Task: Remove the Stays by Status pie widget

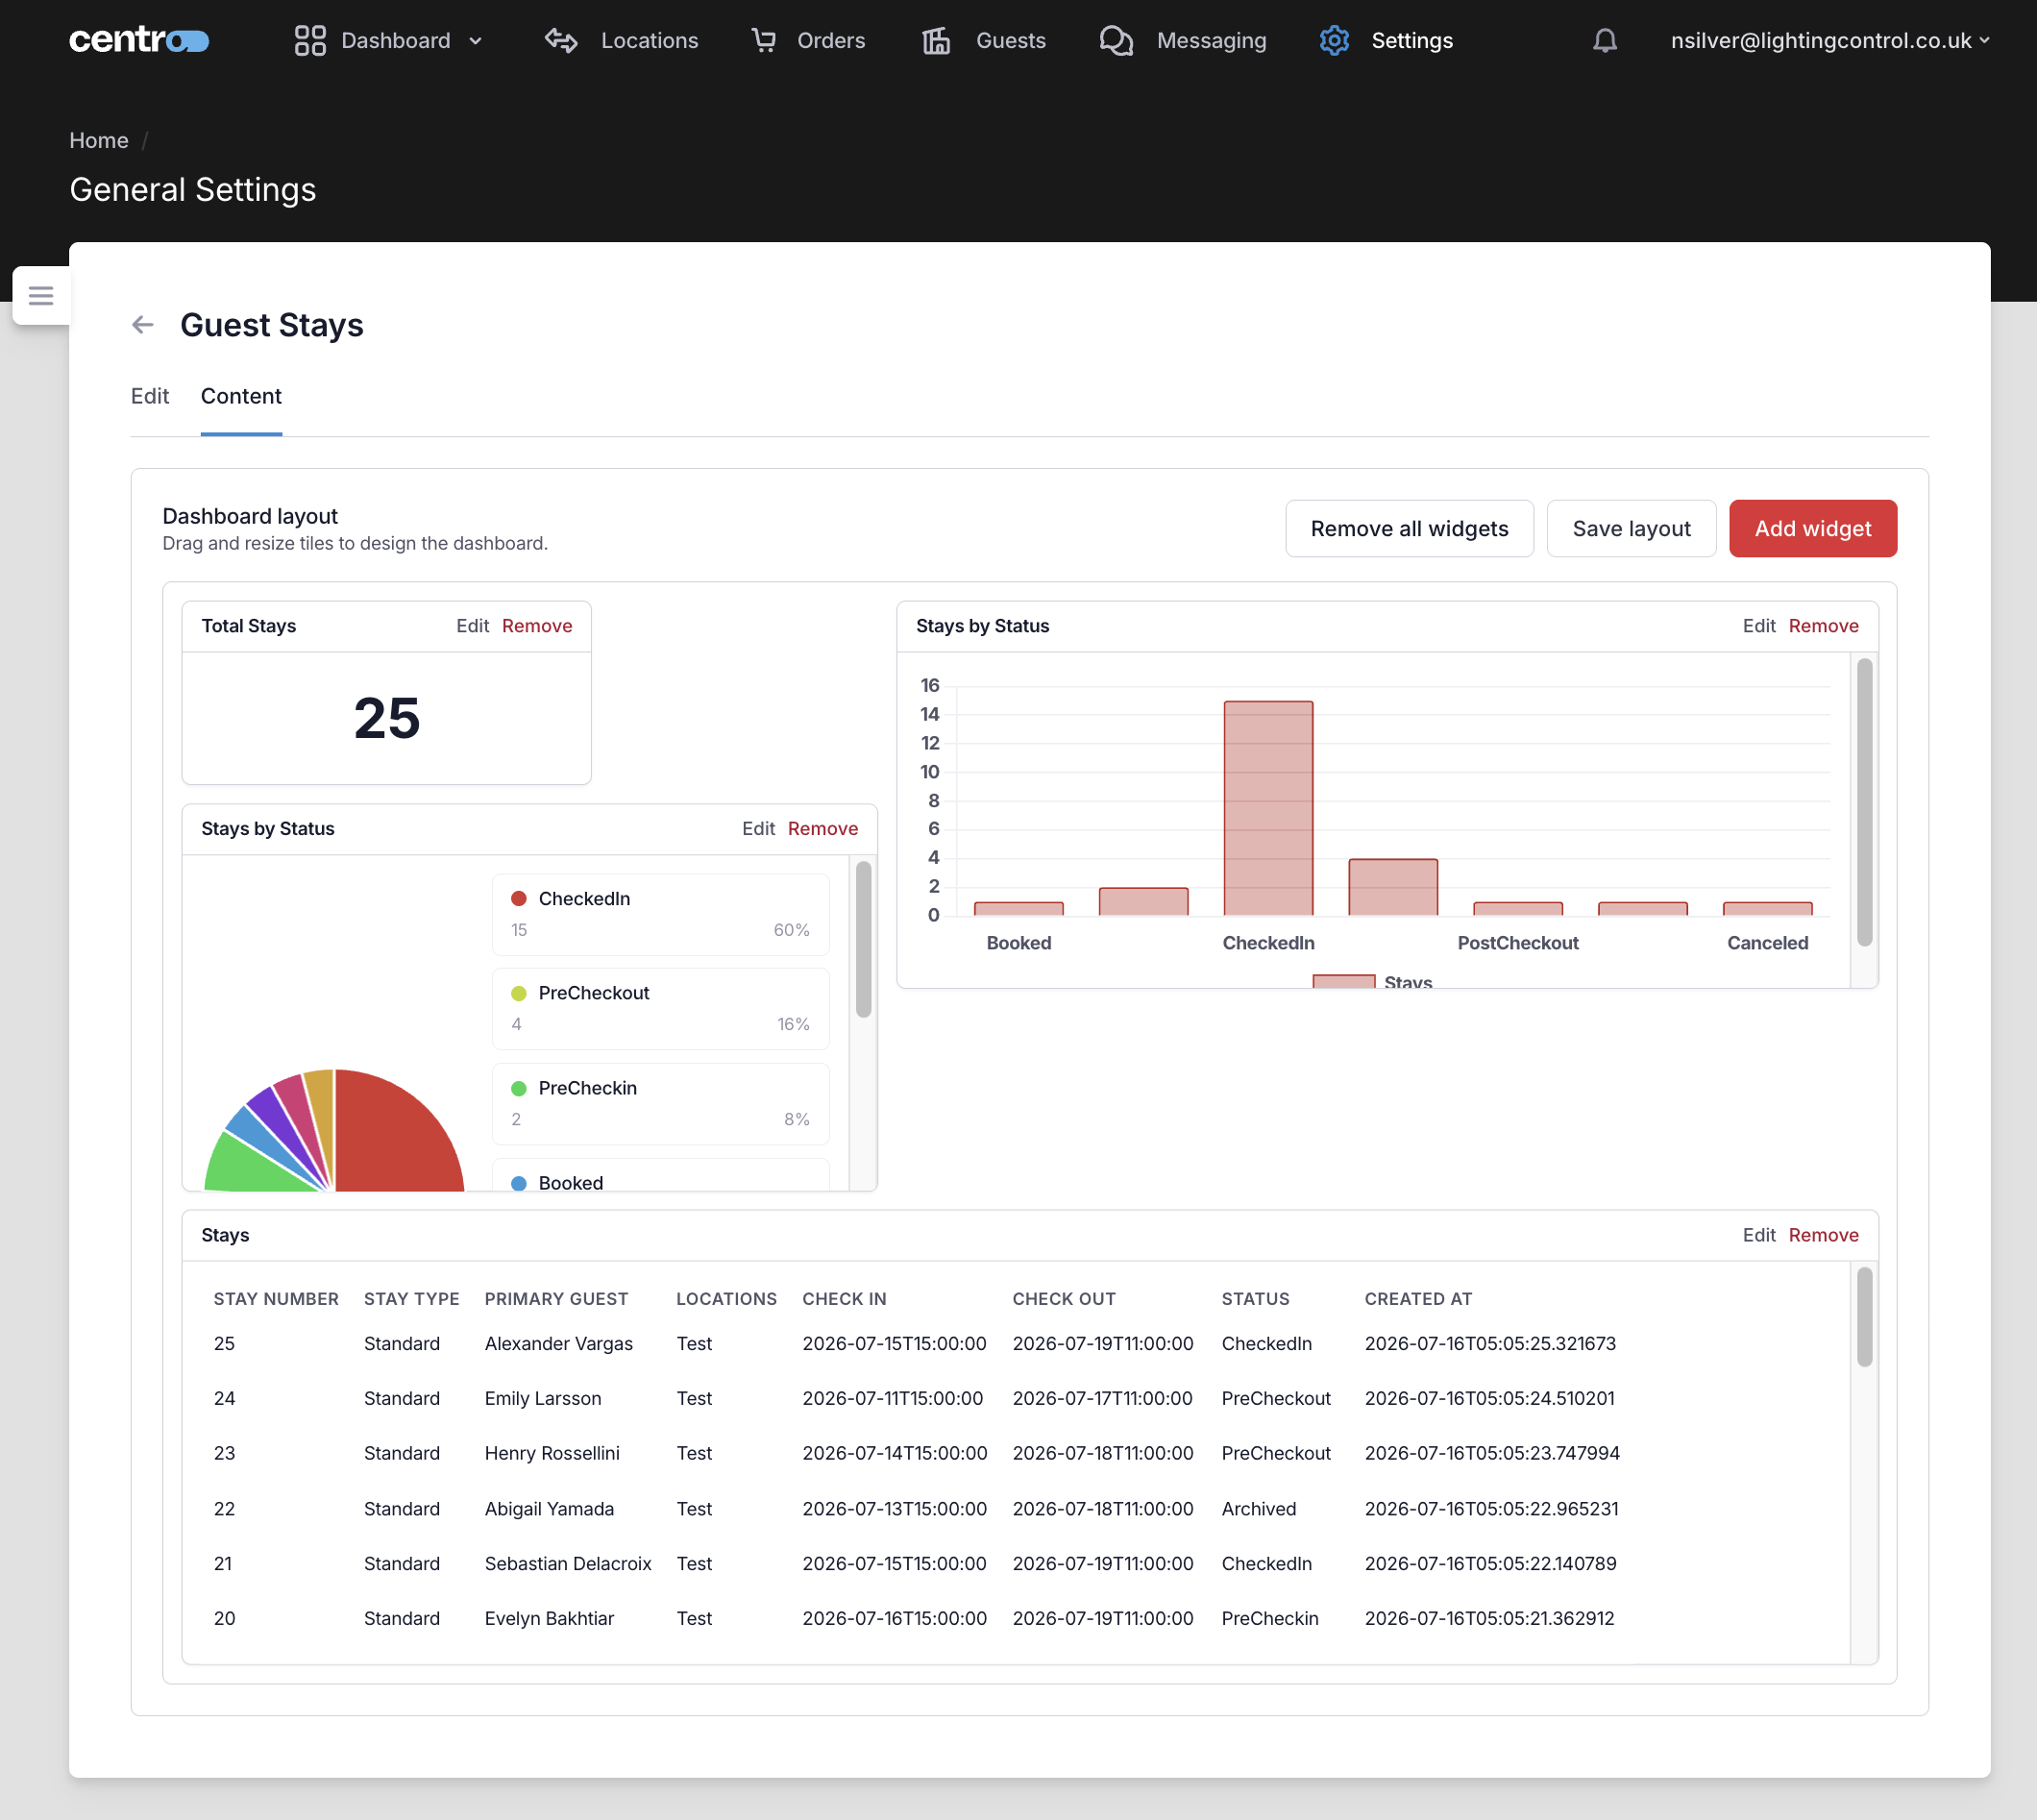Action: pyautogui.click(x=823, y=829)
